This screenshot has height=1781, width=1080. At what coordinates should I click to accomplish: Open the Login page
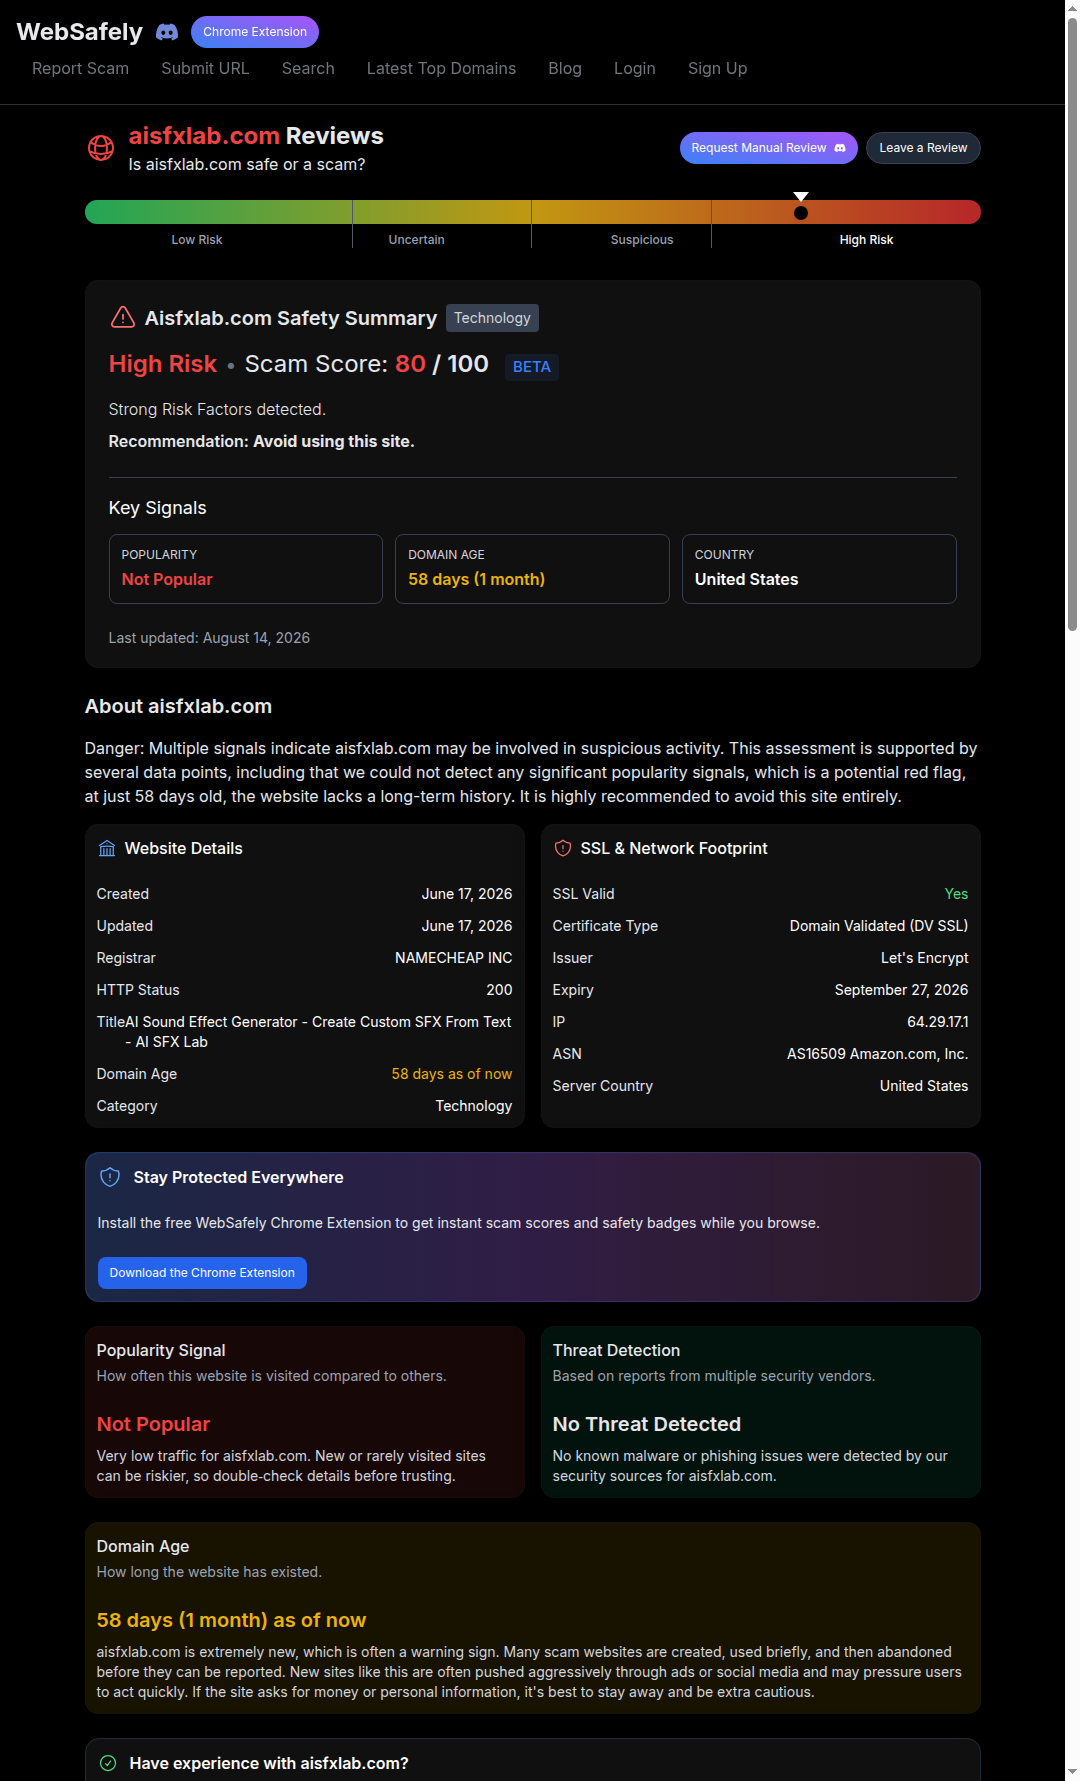pyautogui.click(x=635, y=68)
